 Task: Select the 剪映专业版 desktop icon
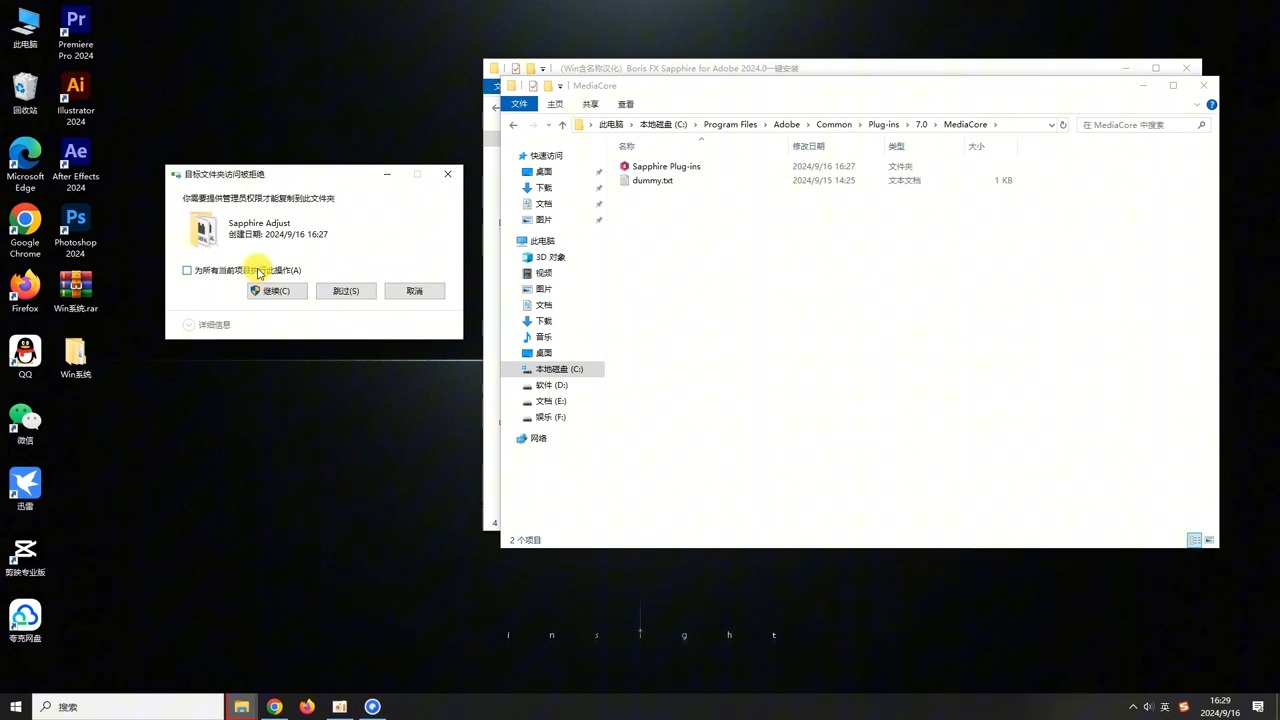tap(25, 556)
